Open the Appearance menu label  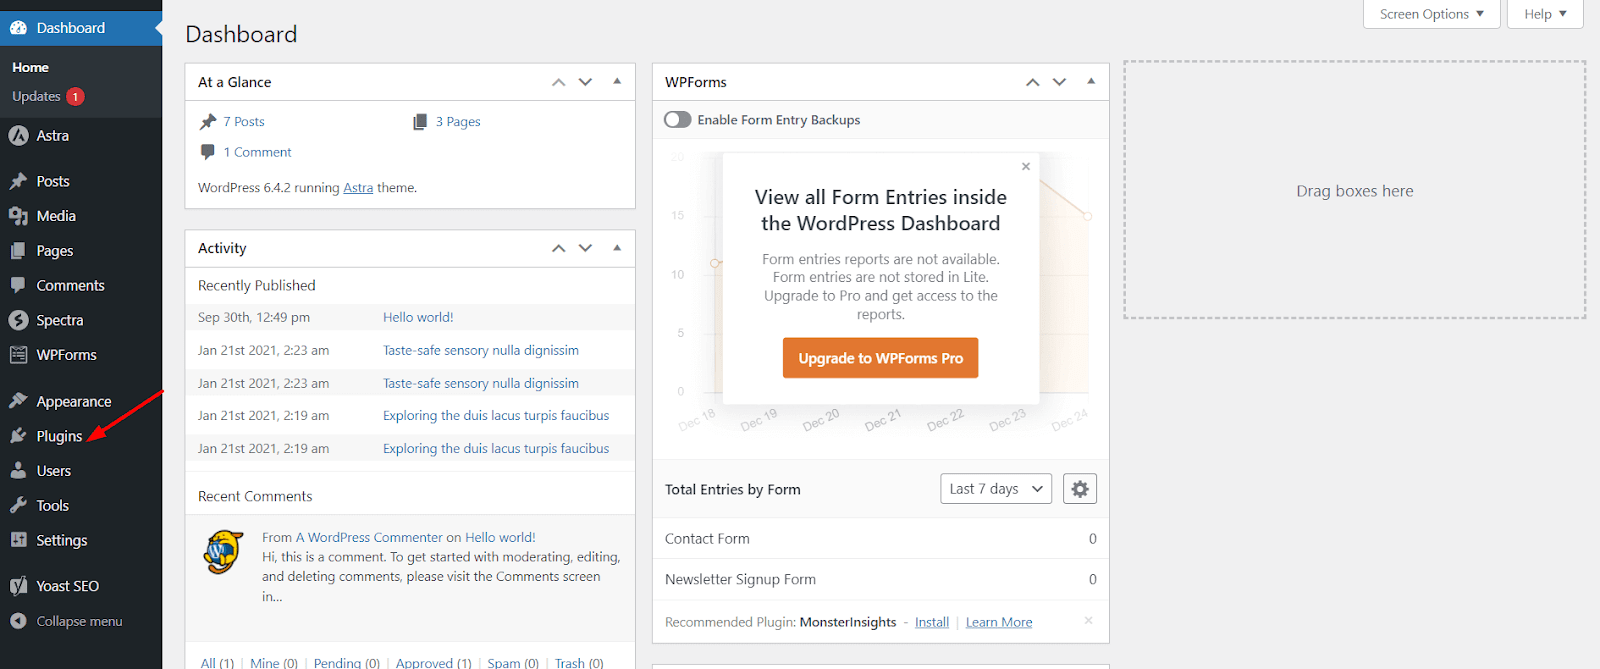tap(74, 401)
